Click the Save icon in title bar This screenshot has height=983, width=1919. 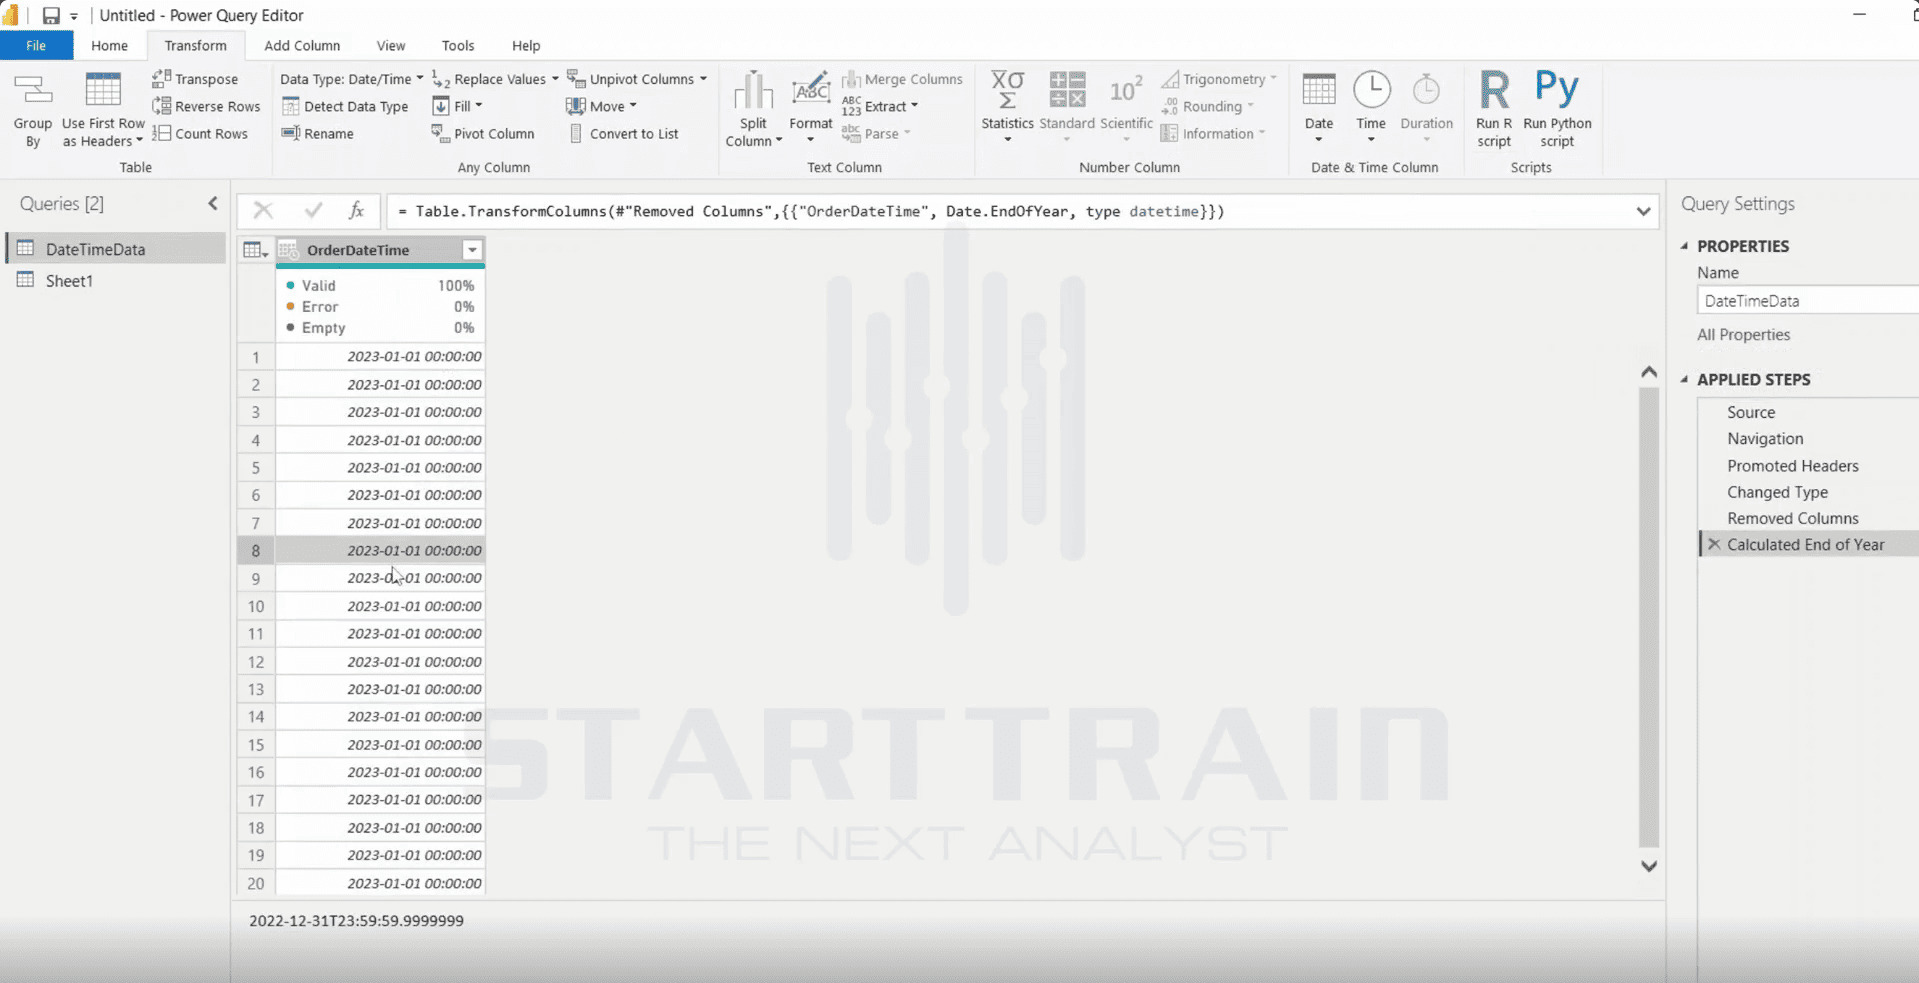point(50,15)
